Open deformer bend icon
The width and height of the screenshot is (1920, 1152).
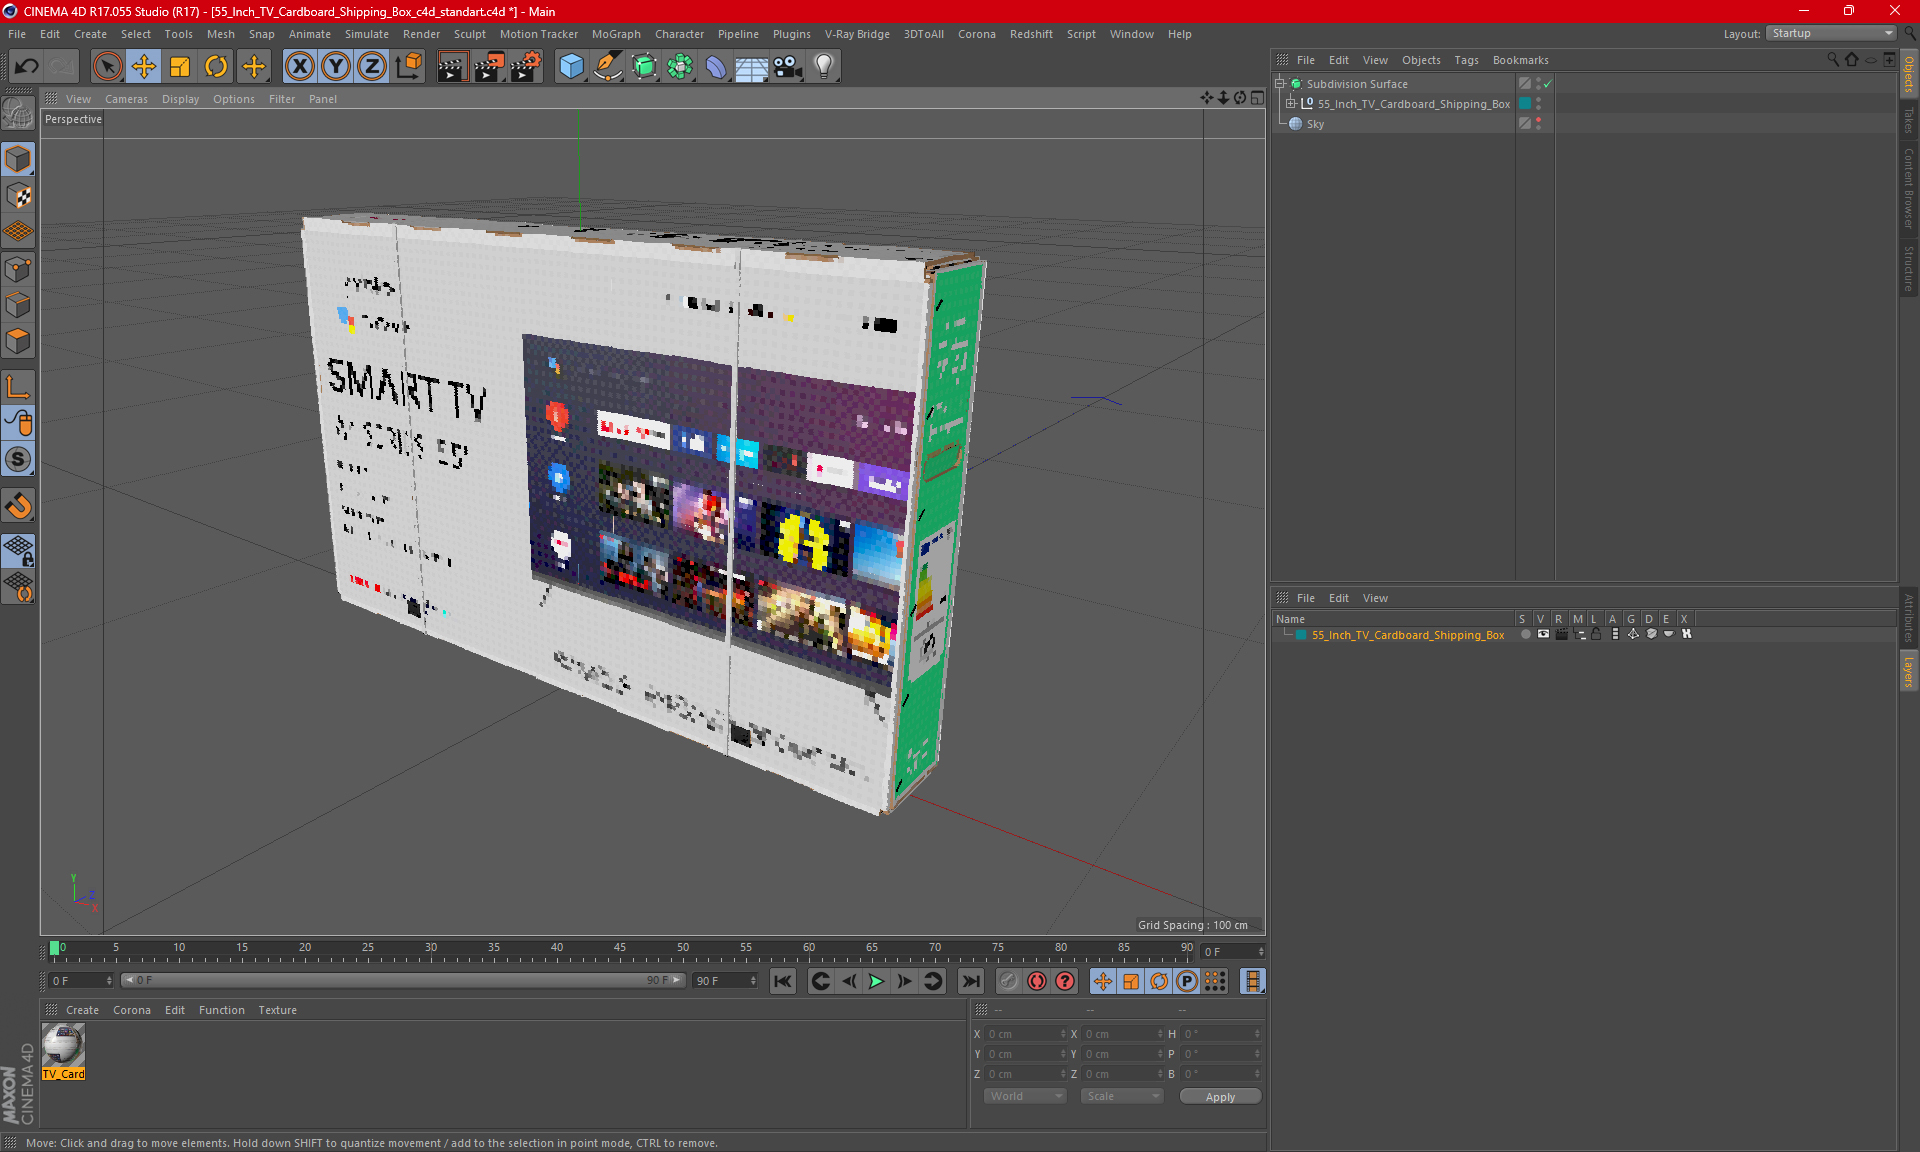[716, 67]
